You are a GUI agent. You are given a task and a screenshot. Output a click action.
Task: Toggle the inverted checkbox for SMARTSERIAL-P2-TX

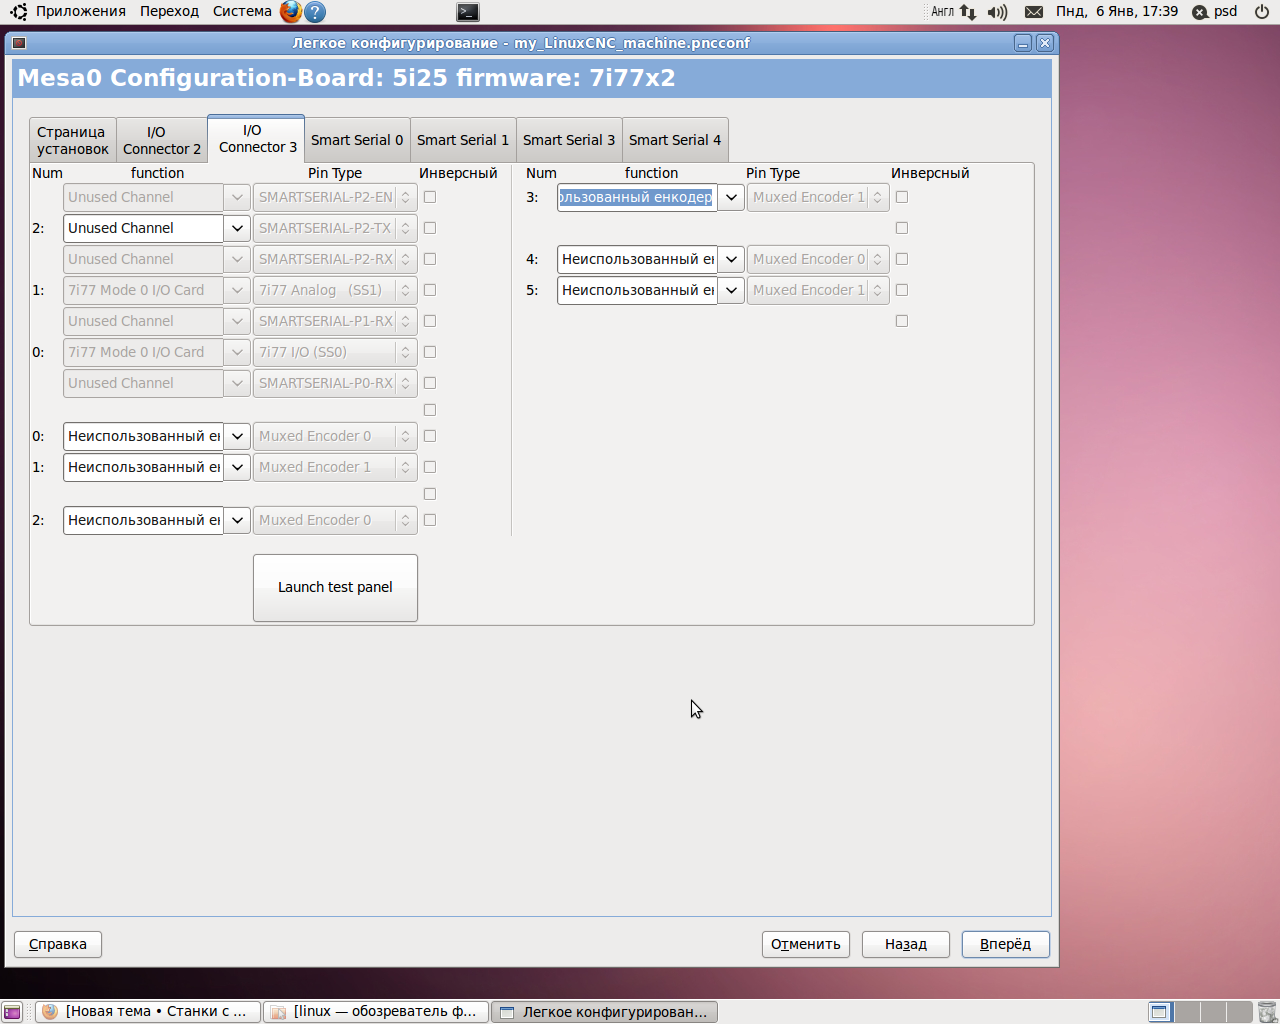point(430,228)
